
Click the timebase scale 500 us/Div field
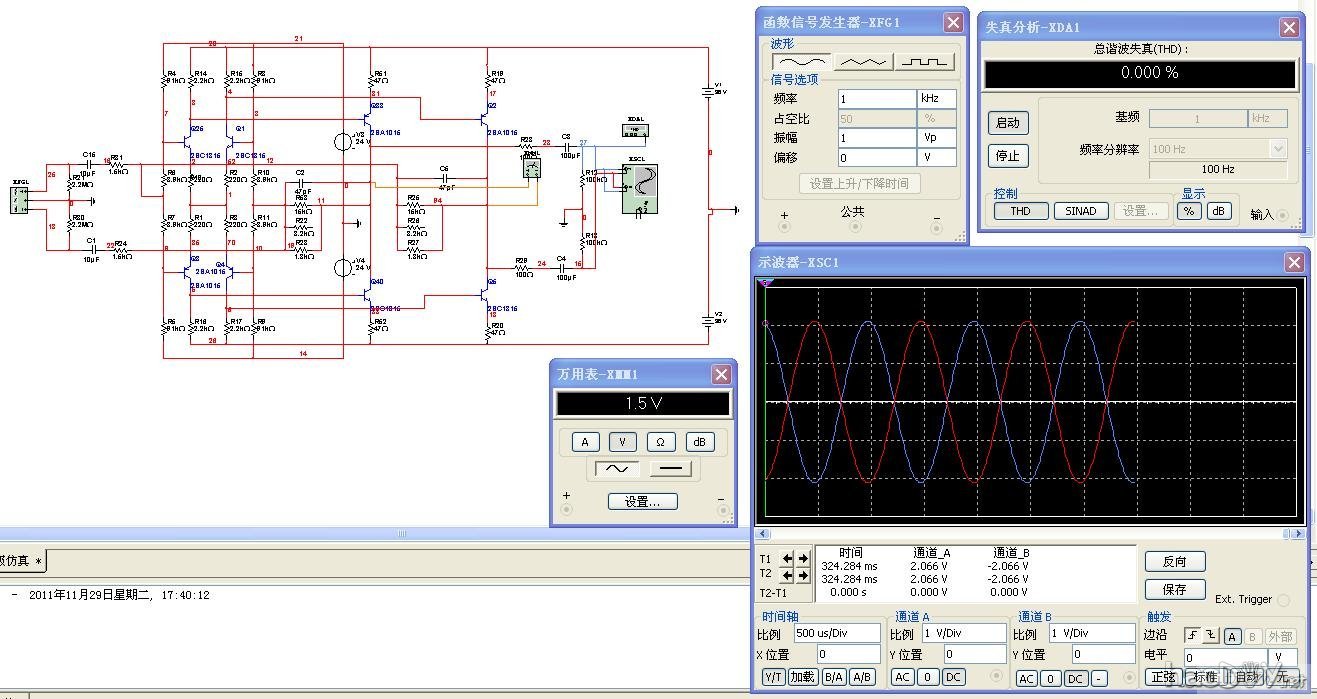click(836, 633)
